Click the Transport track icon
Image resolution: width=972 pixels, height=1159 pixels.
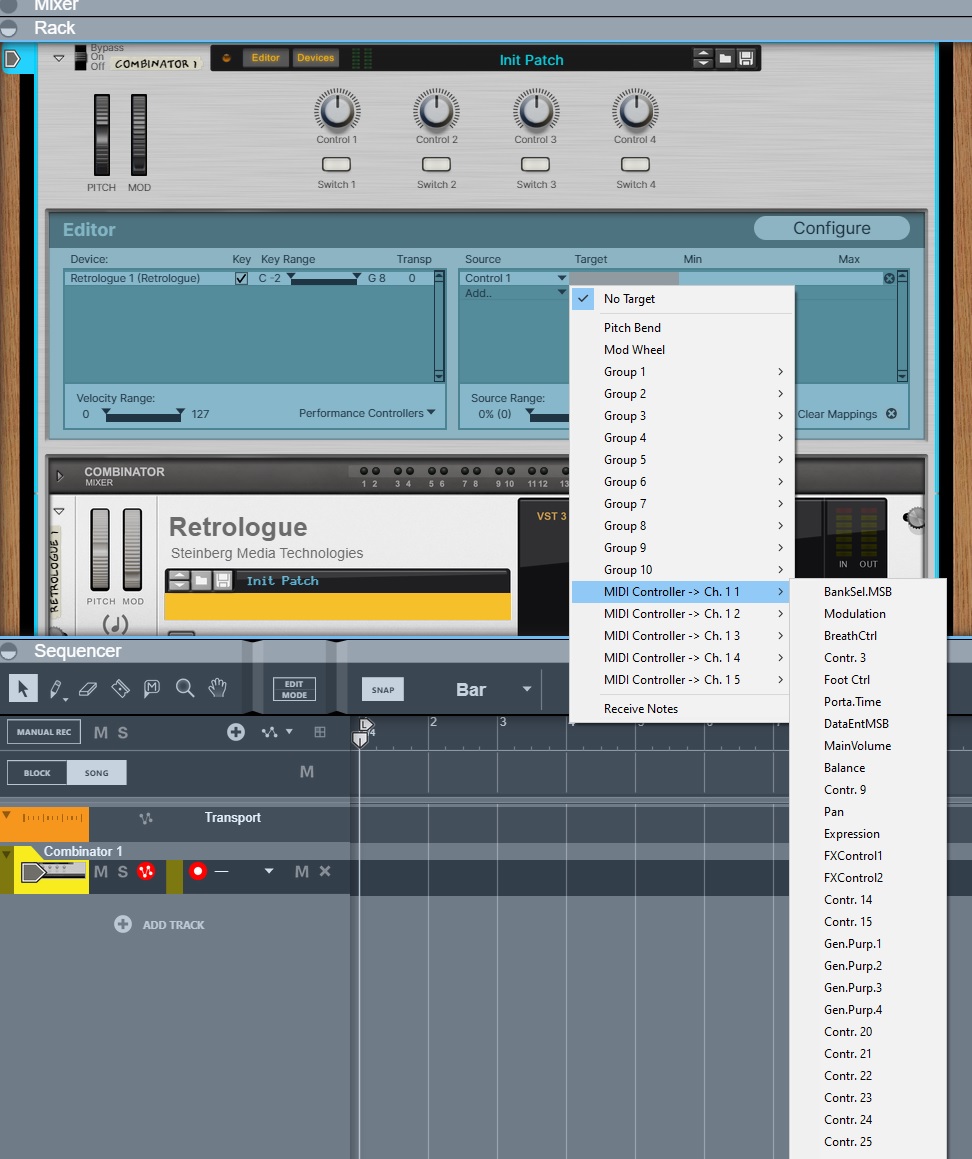tap(44, 823)
